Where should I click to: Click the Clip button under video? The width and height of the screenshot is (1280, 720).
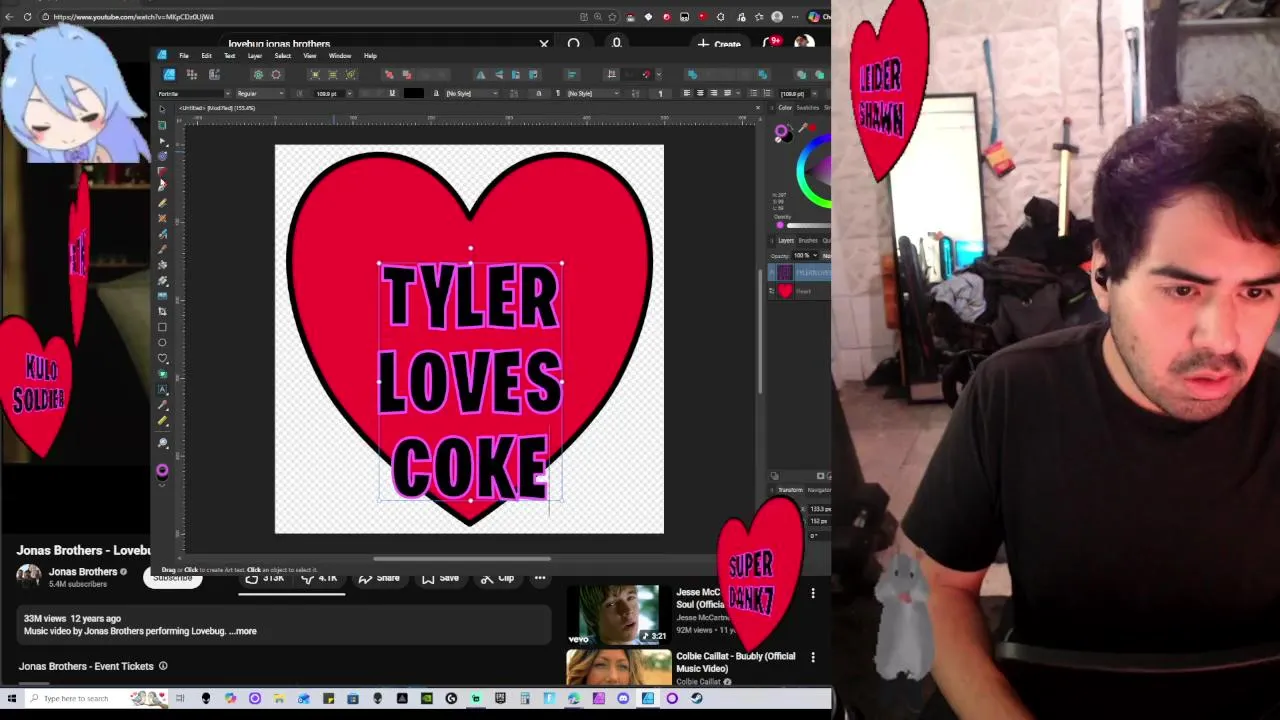(x=497, y=578)
